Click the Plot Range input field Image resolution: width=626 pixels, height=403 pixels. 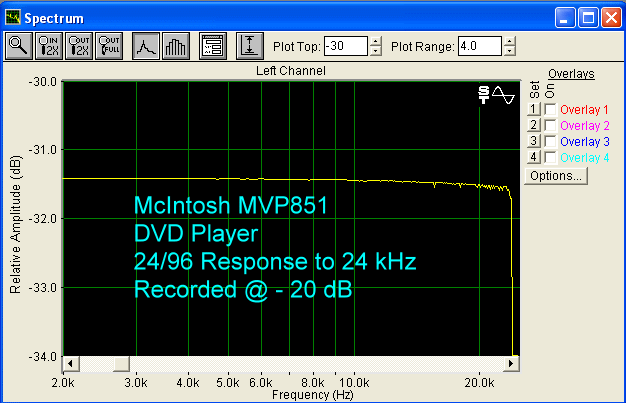pos(480,46)
